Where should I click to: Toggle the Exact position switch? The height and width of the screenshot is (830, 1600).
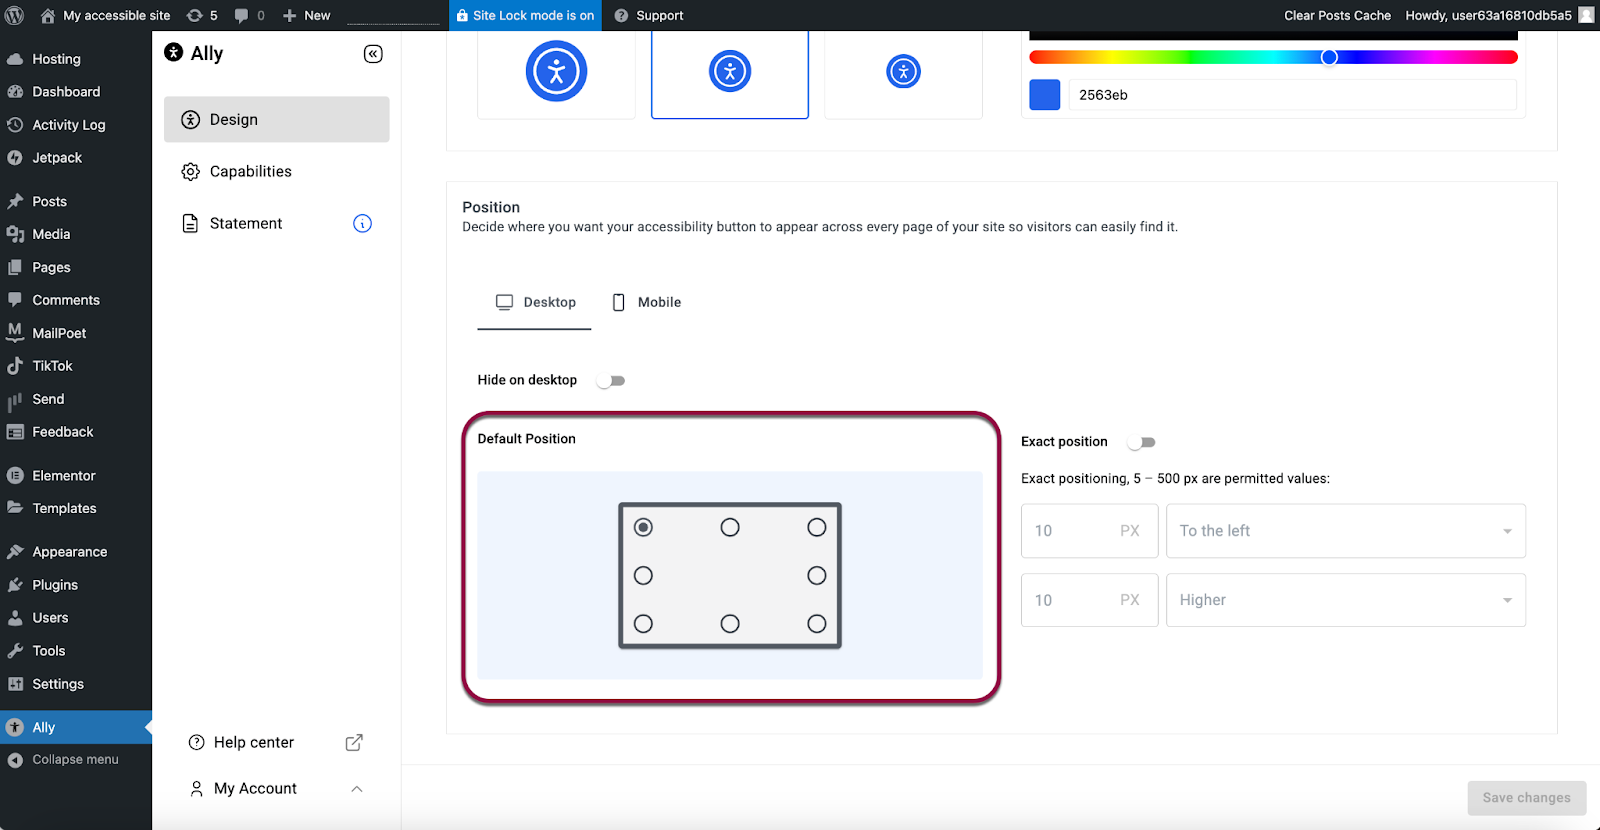pyautogui.click(x=1141, y=442)
